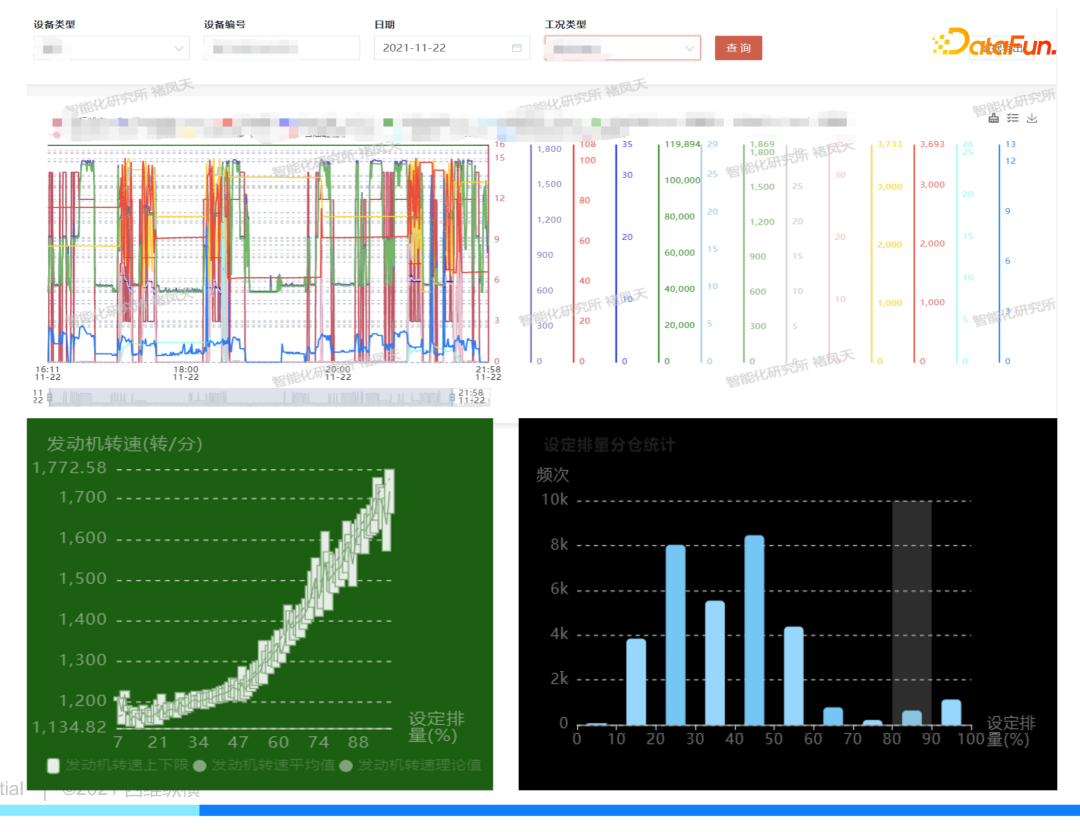1080x832 pixels.
Task: Select the 2021-11-22 date field
Action: pos(452,48)
